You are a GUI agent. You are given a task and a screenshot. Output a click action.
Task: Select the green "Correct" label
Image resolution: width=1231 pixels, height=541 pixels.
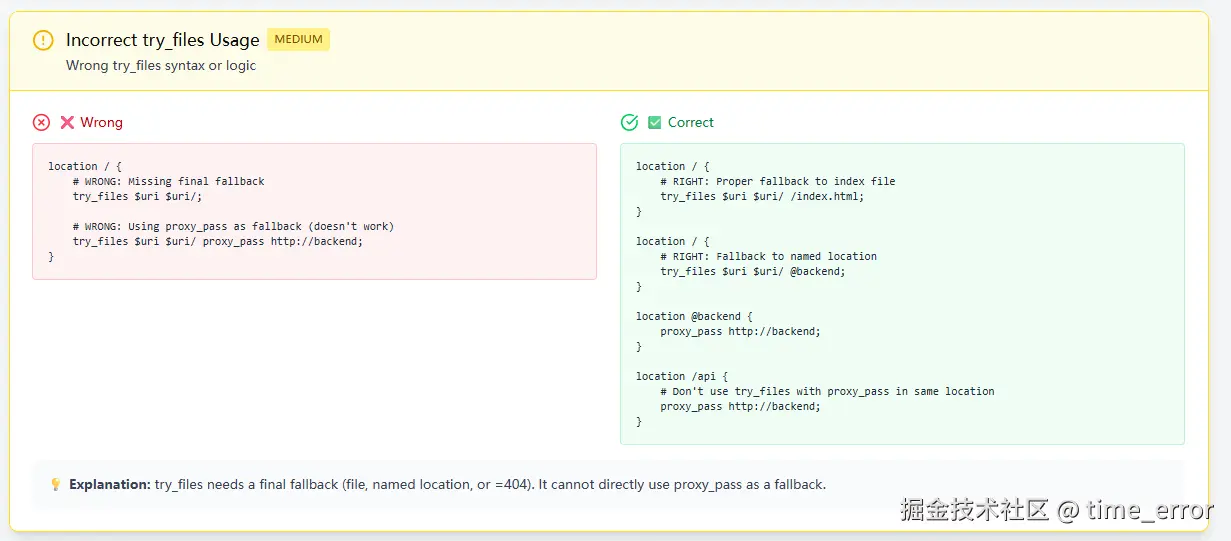690,122
